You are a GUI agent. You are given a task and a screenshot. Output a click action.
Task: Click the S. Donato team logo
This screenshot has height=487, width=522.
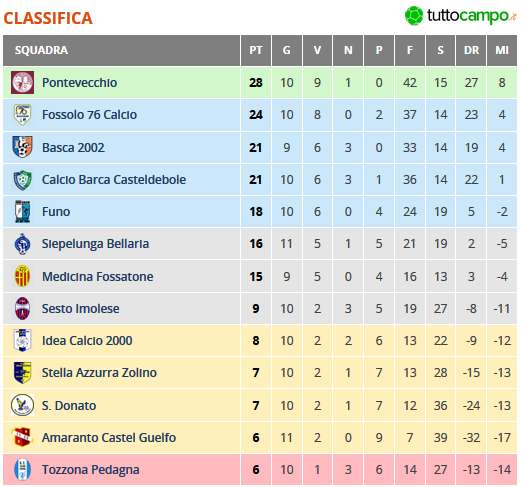22,405
